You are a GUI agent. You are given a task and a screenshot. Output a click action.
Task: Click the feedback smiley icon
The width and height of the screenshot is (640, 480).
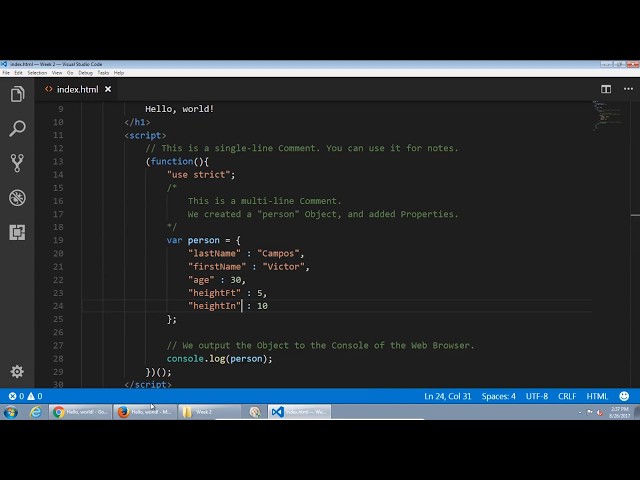pos(624,396)
